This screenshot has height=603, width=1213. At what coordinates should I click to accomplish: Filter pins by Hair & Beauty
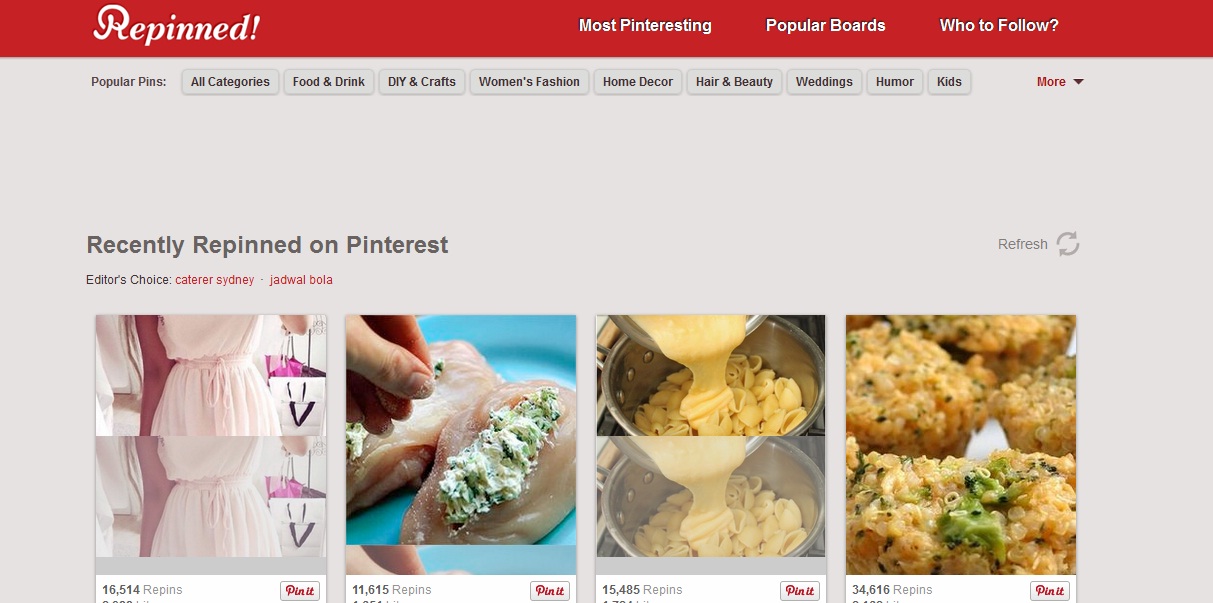tap(734, 82)
